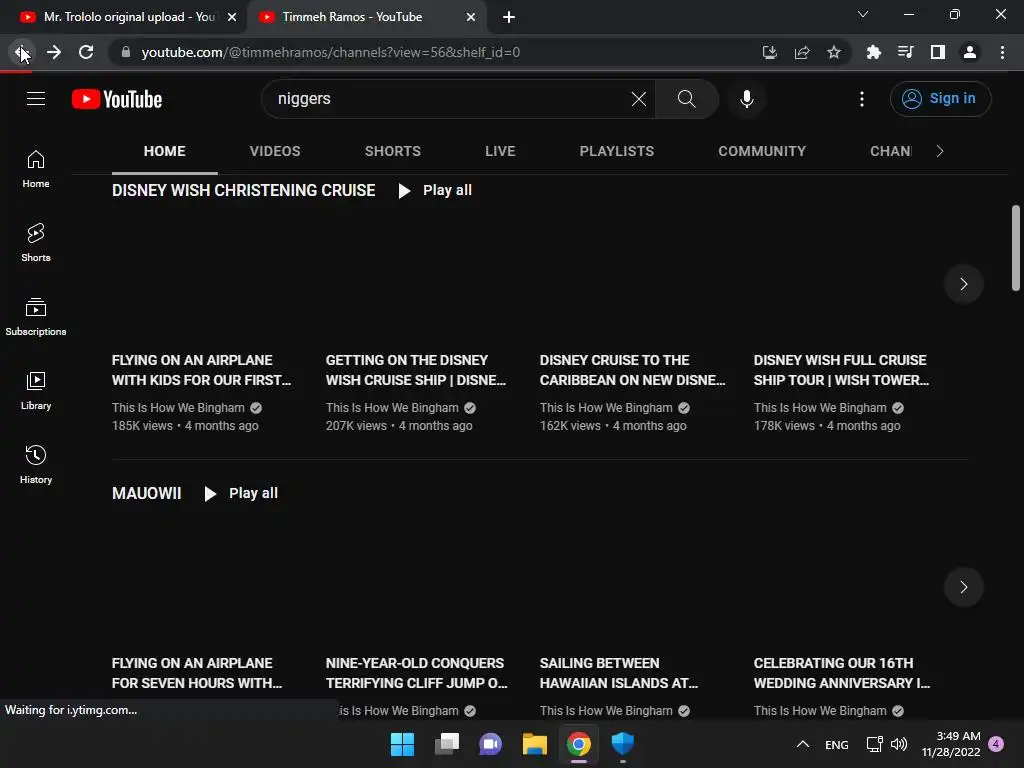
Task: Open media control playlist icon
Action: click(905, 52)
